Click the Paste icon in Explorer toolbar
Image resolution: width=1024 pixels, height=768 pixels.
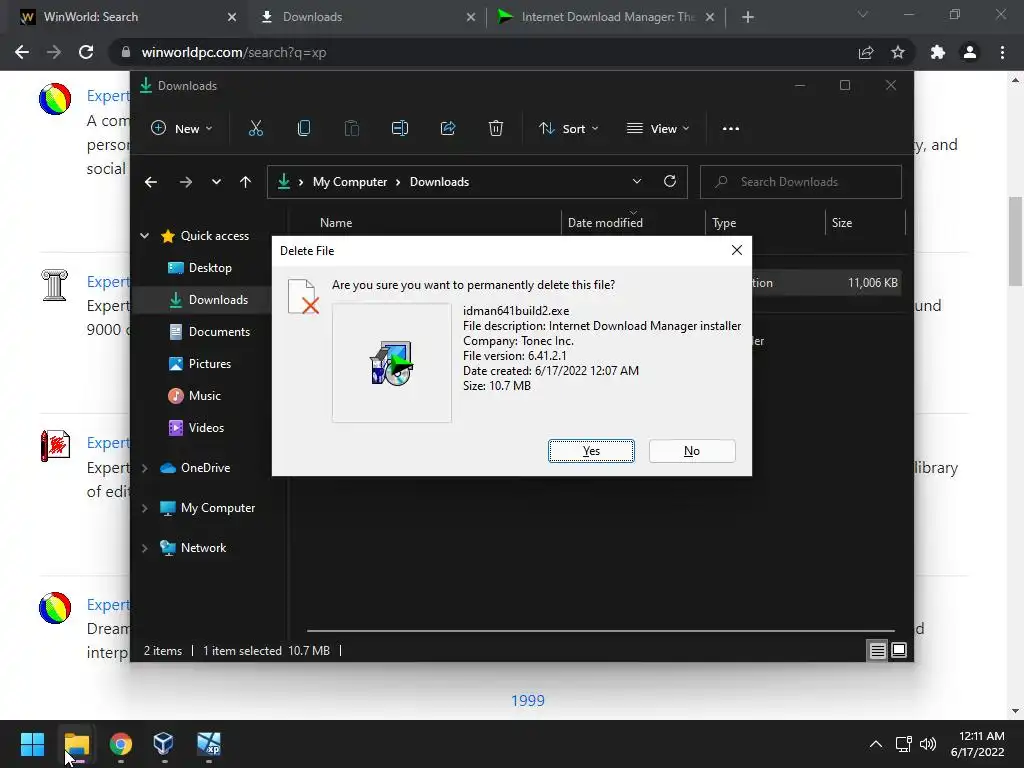351,128
